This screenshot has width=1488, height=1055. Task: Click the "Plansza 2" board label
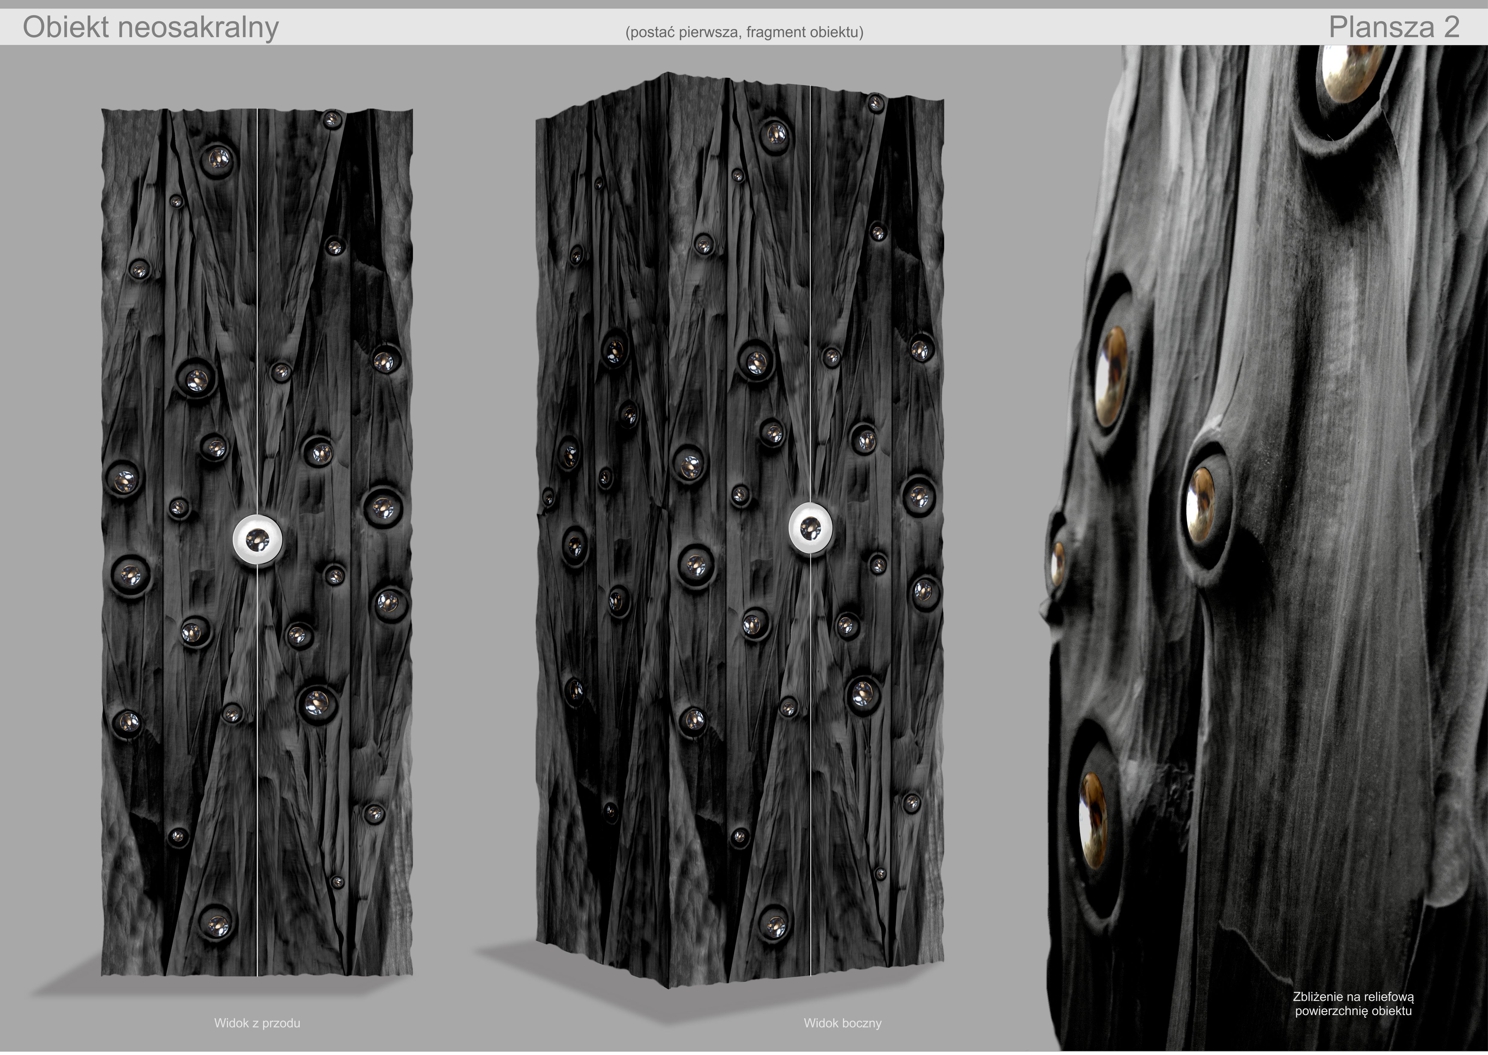(1393, 27)
